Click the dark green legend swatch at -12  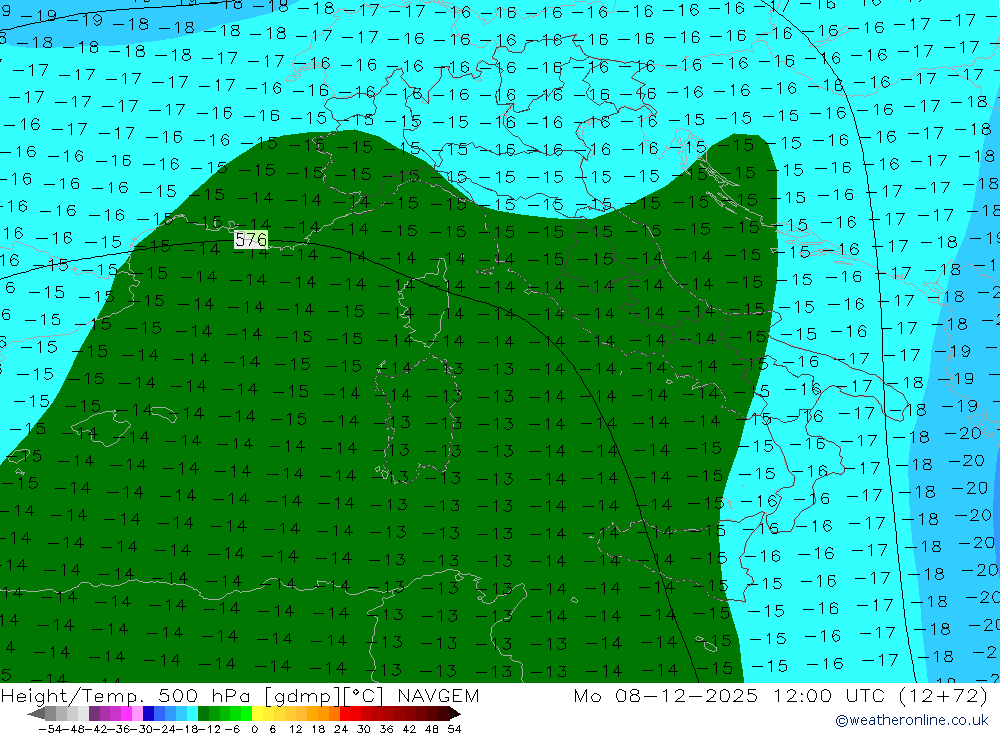click(x=203, y=713)
